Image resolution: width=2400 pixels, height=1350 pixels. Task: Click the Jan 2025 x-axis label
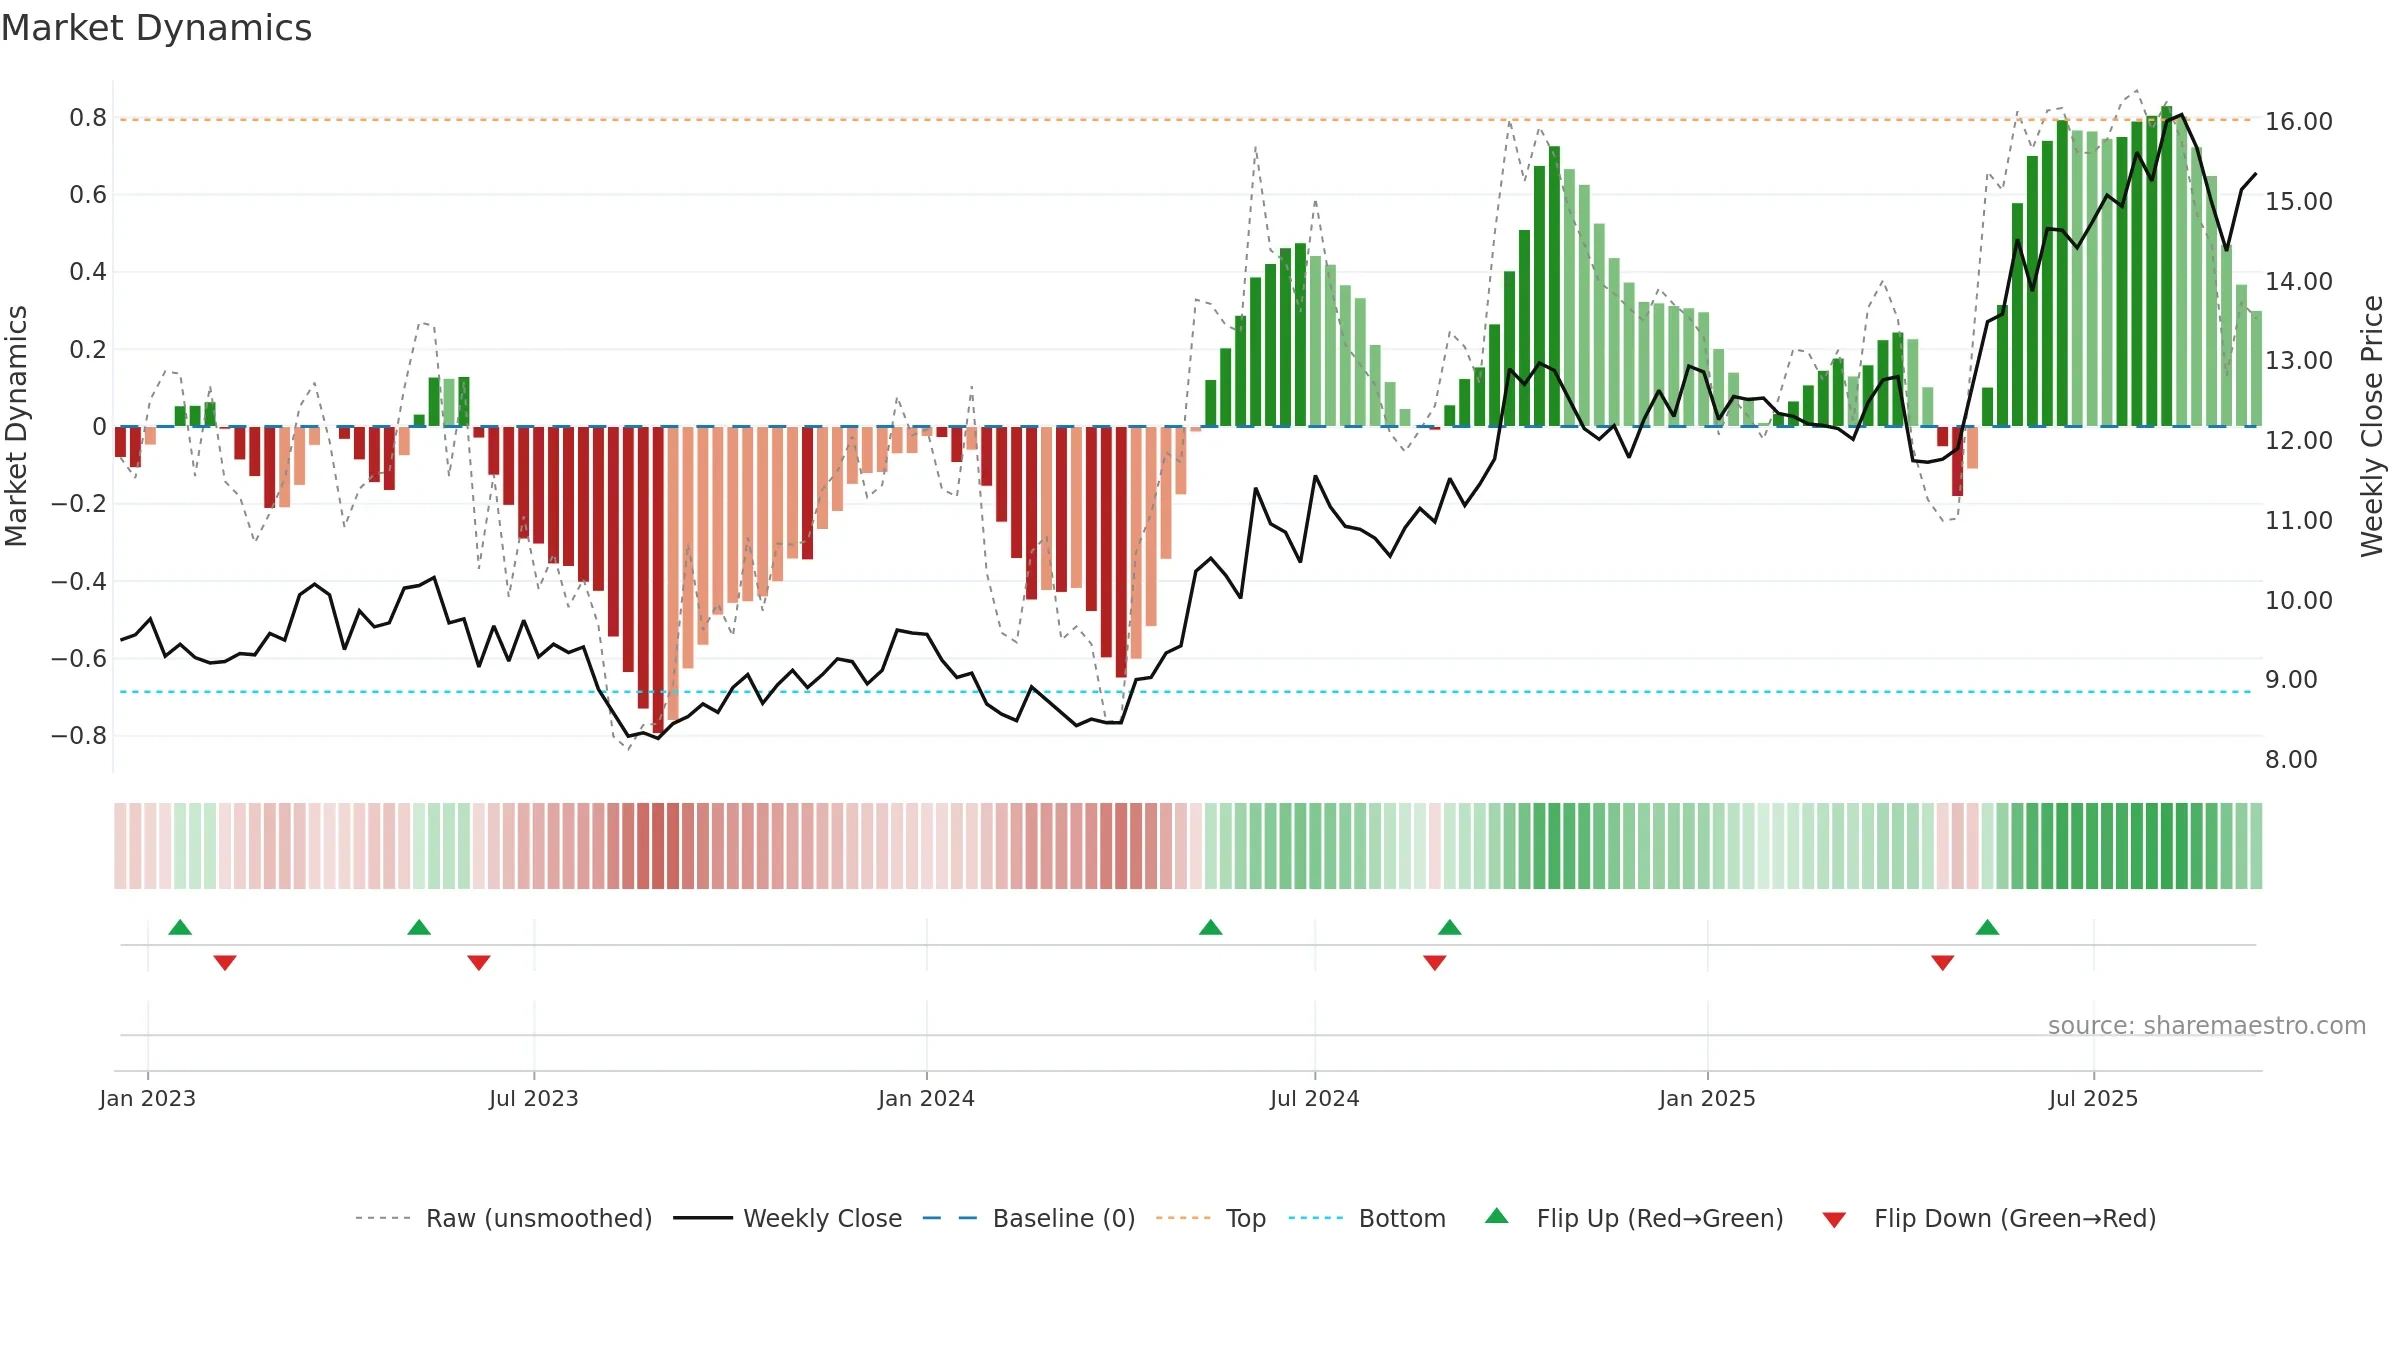point(1708,1098)
